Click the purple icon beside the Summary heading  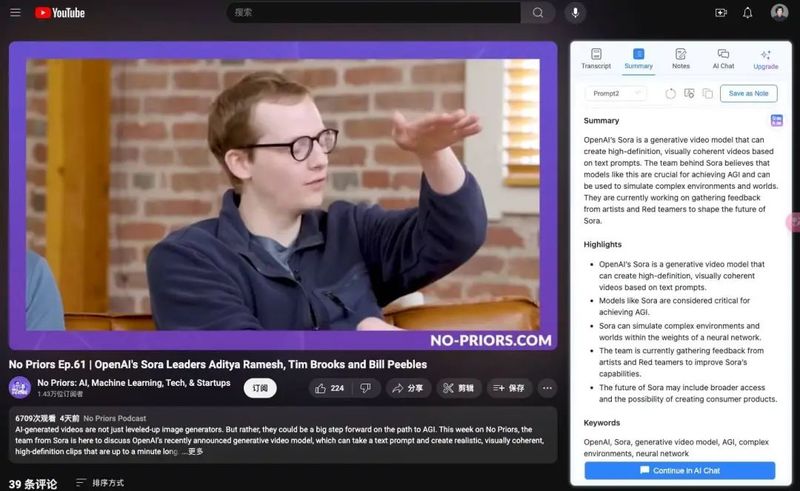click(x=776, y=120)
